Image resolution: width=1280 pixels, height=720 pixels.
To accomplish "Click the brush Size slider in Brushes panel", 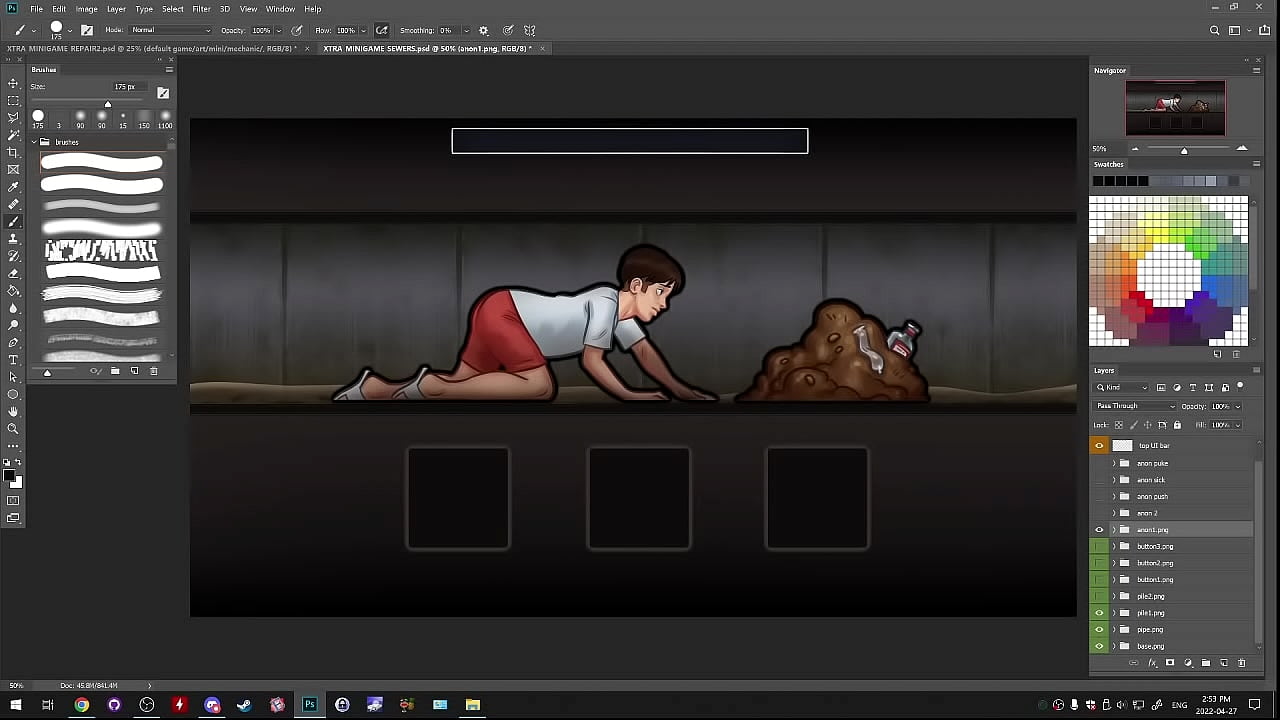I will [x=108, y=104].
